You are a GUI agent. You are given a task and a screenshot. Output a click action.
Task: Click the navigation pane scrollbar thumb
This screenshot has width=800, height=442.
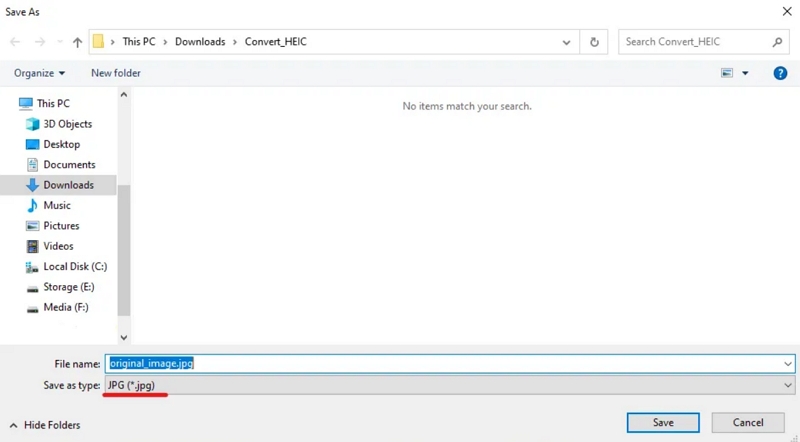coord(123,250)
